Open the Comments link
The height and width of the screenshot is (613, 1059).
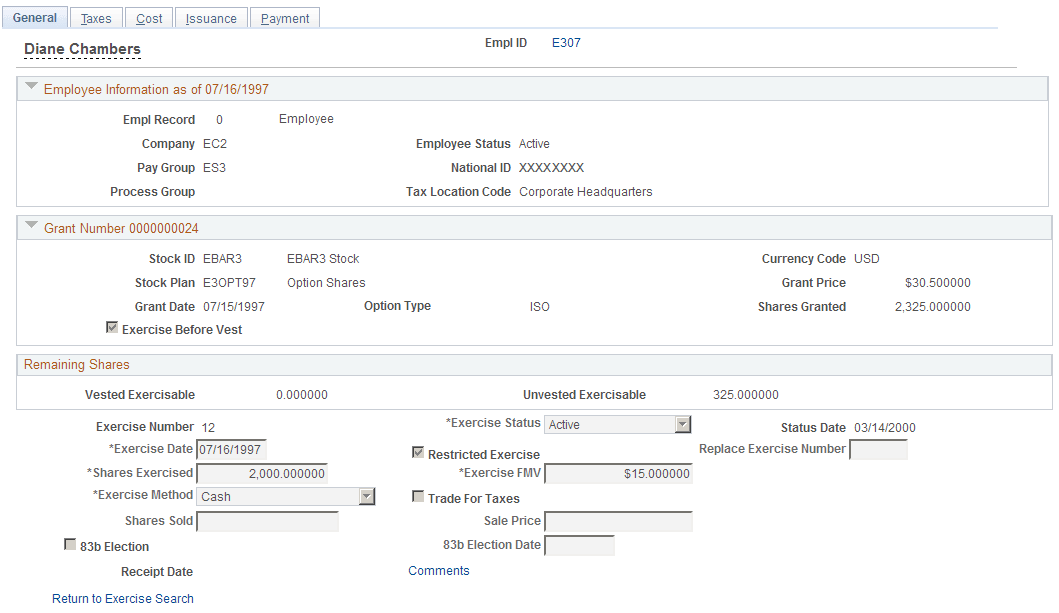[x=439, y=570]
